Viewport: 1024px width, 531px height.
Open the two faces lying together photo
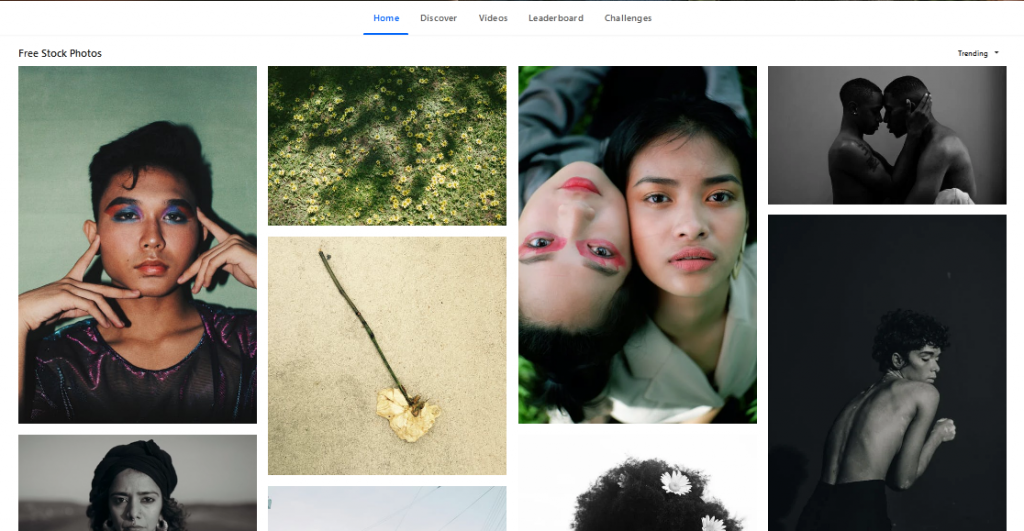point(637,244)
